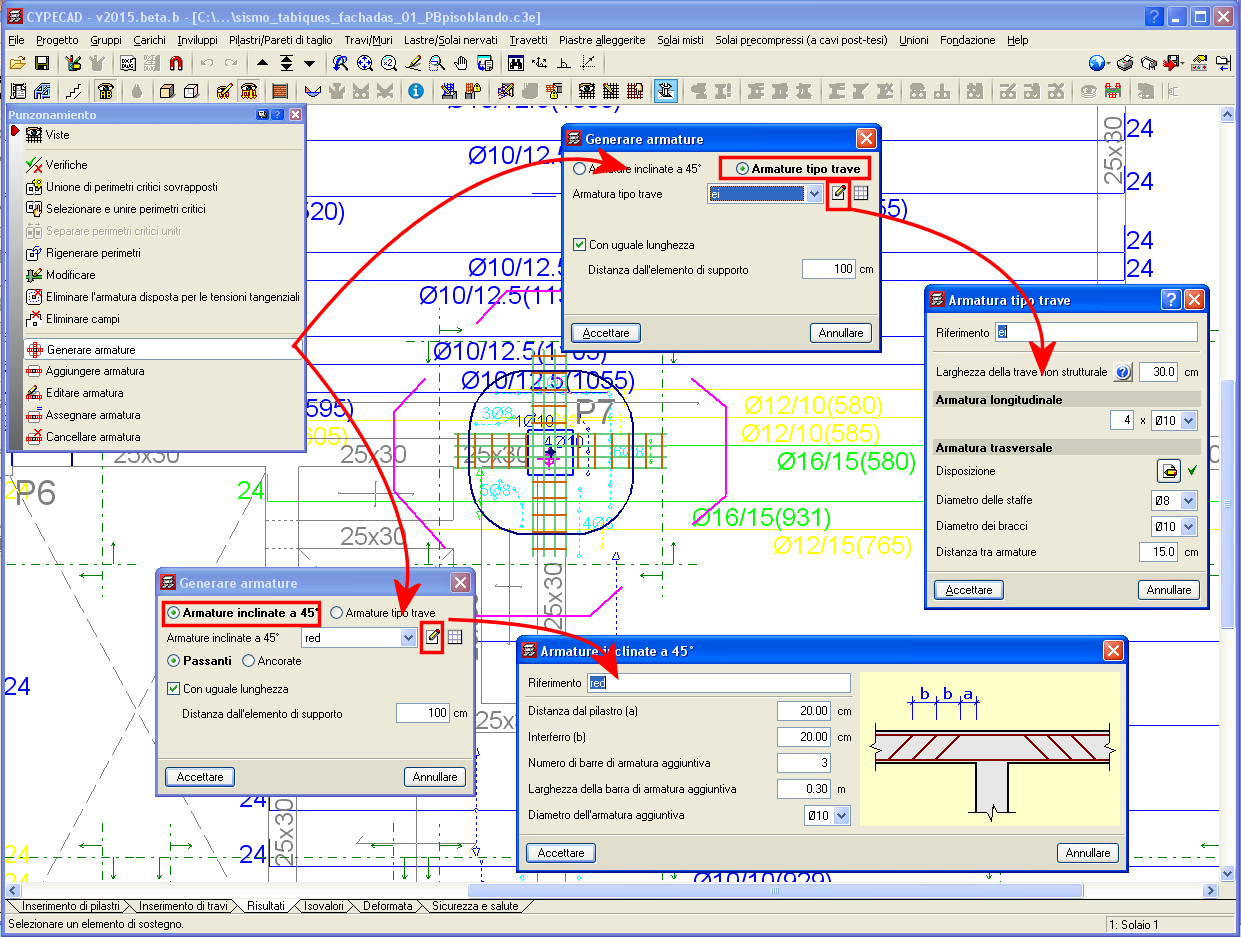The image size is (1241, 937).
Task: Select Armature tipo trave radio in upper dialog
Action: click(742, 169)
